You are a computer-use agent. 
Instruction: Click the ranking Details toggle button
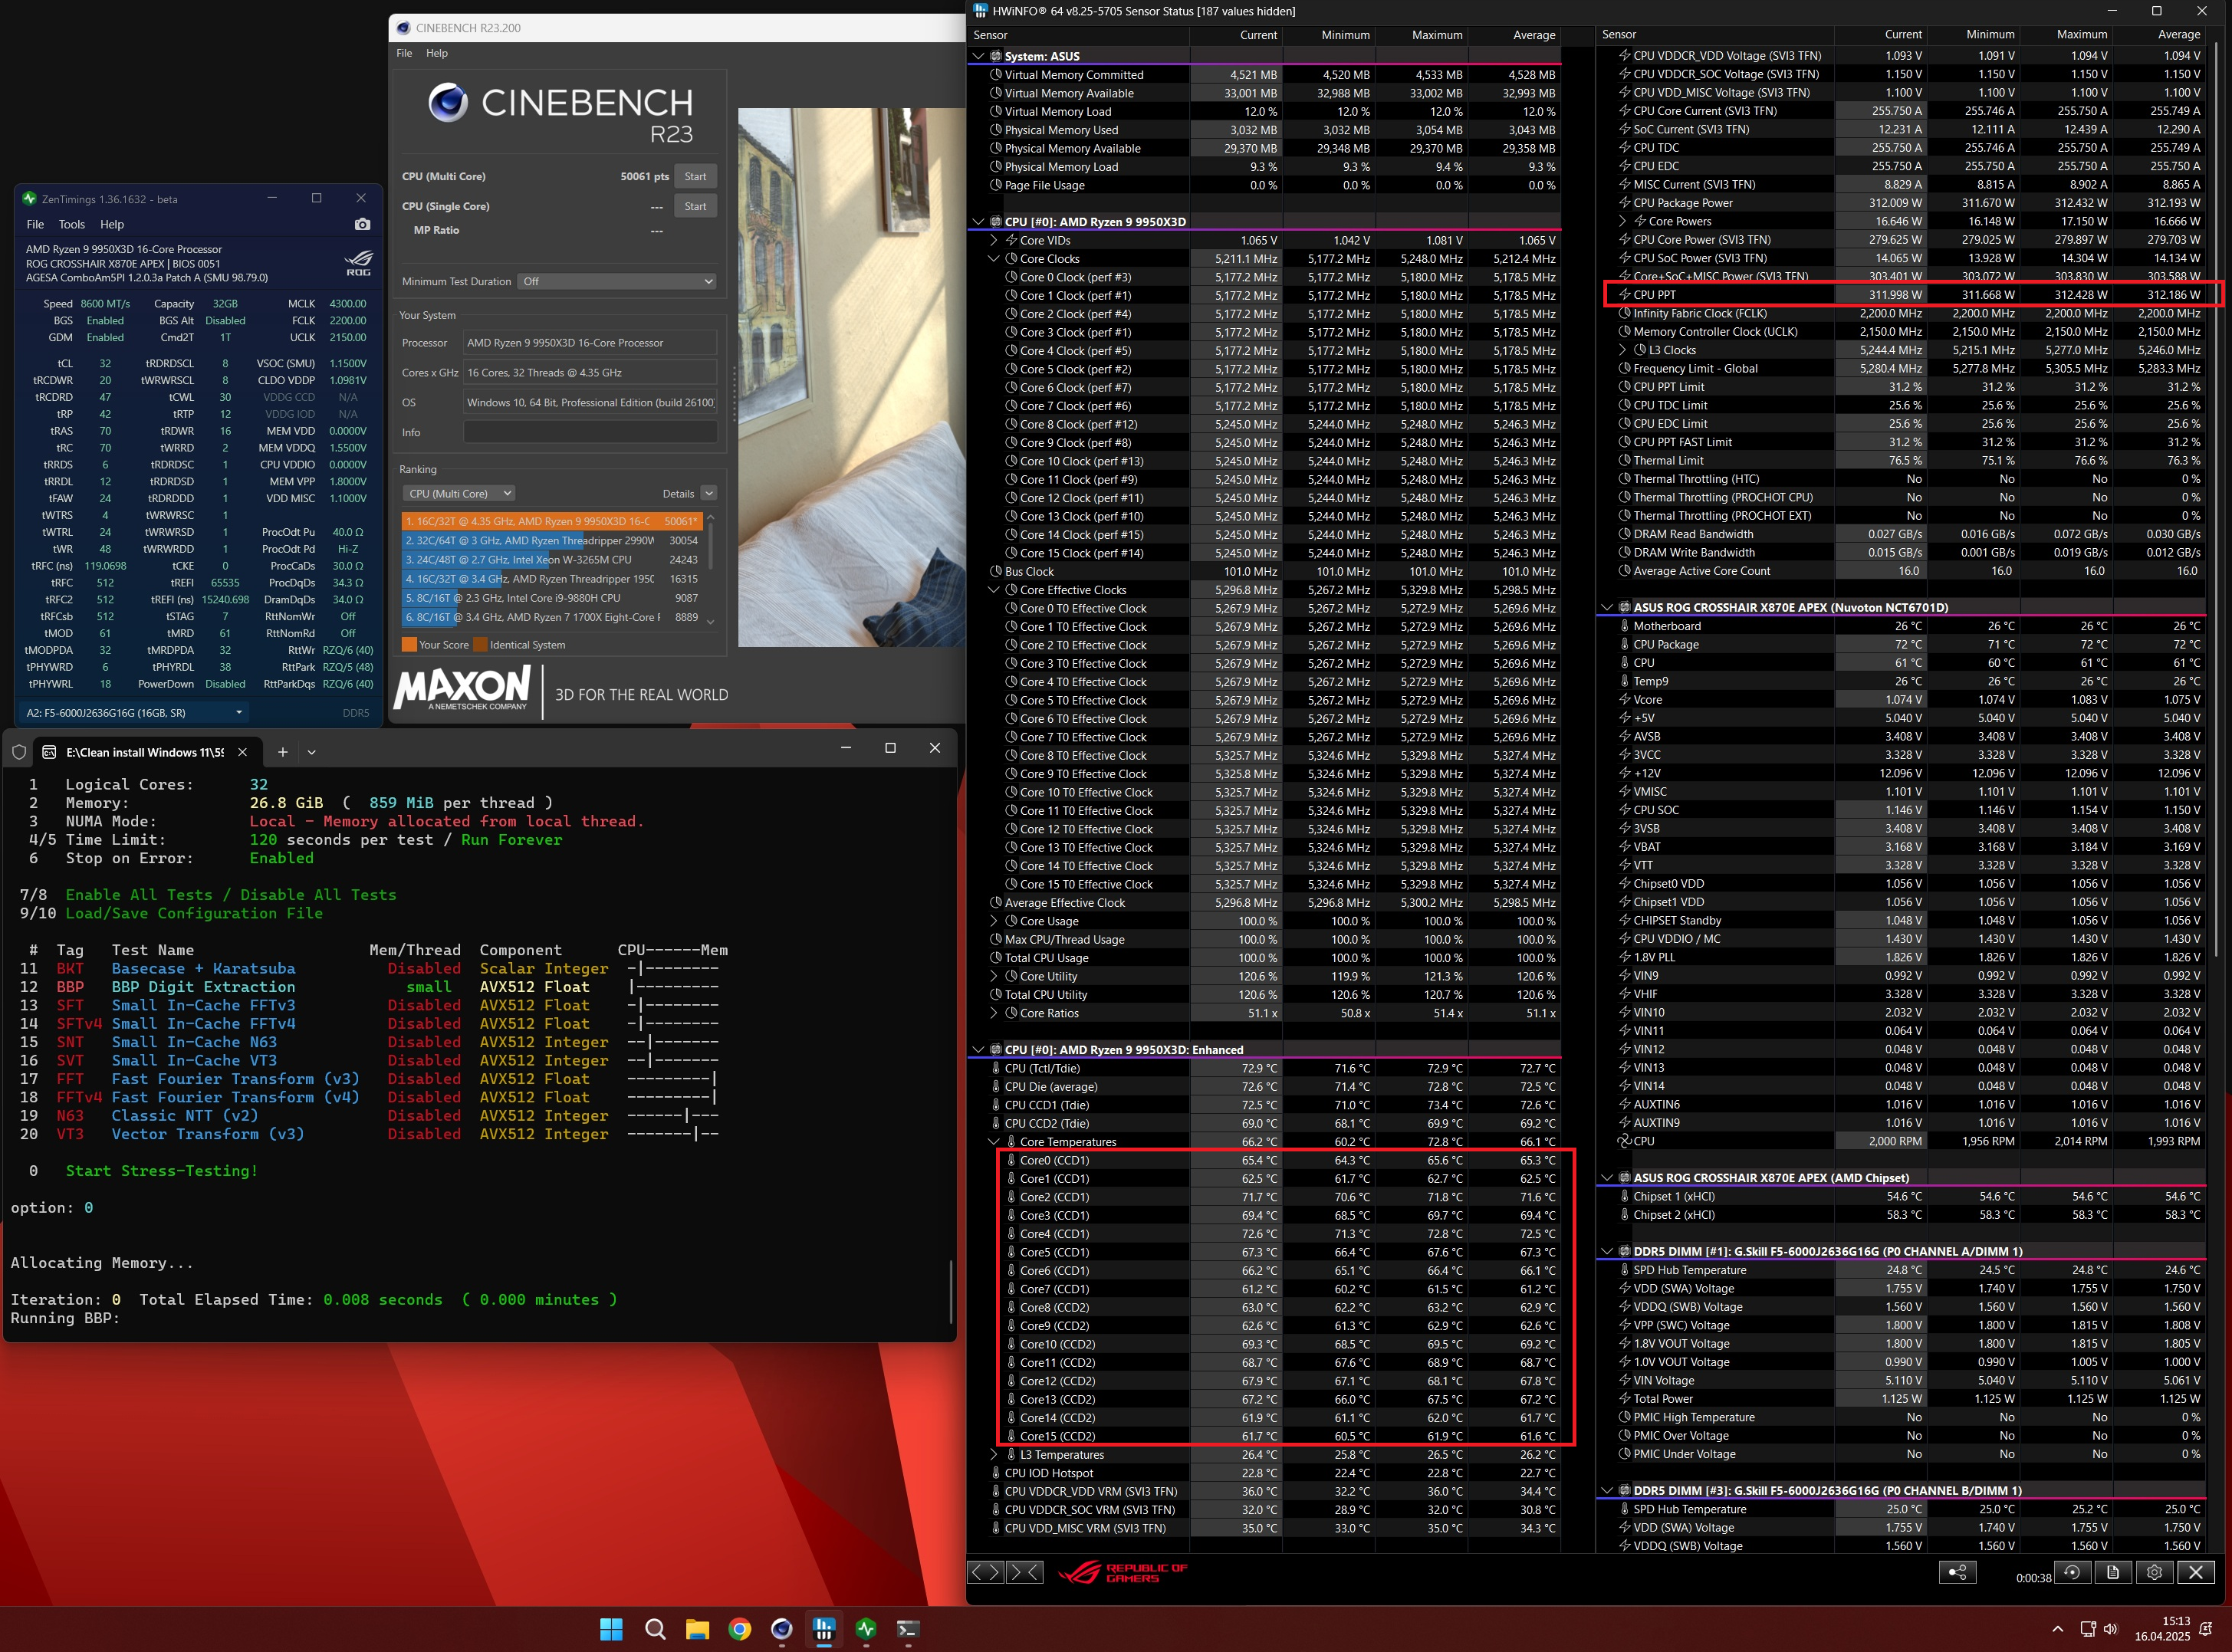click(708, 494)
